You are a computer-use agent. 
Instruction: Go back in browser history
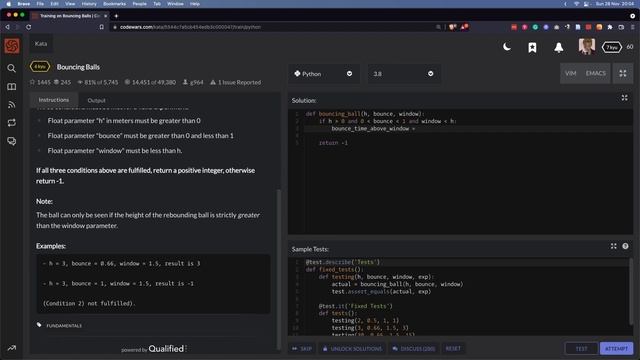click(x=7, y=27)
